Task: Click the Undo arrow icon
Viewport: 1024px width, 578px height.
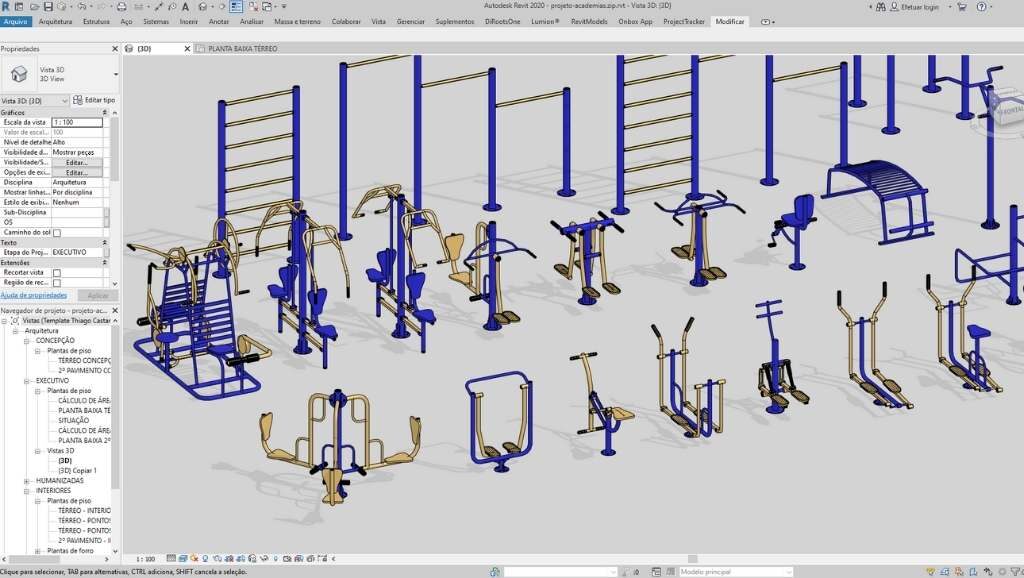Action: (x=82, y=7)
